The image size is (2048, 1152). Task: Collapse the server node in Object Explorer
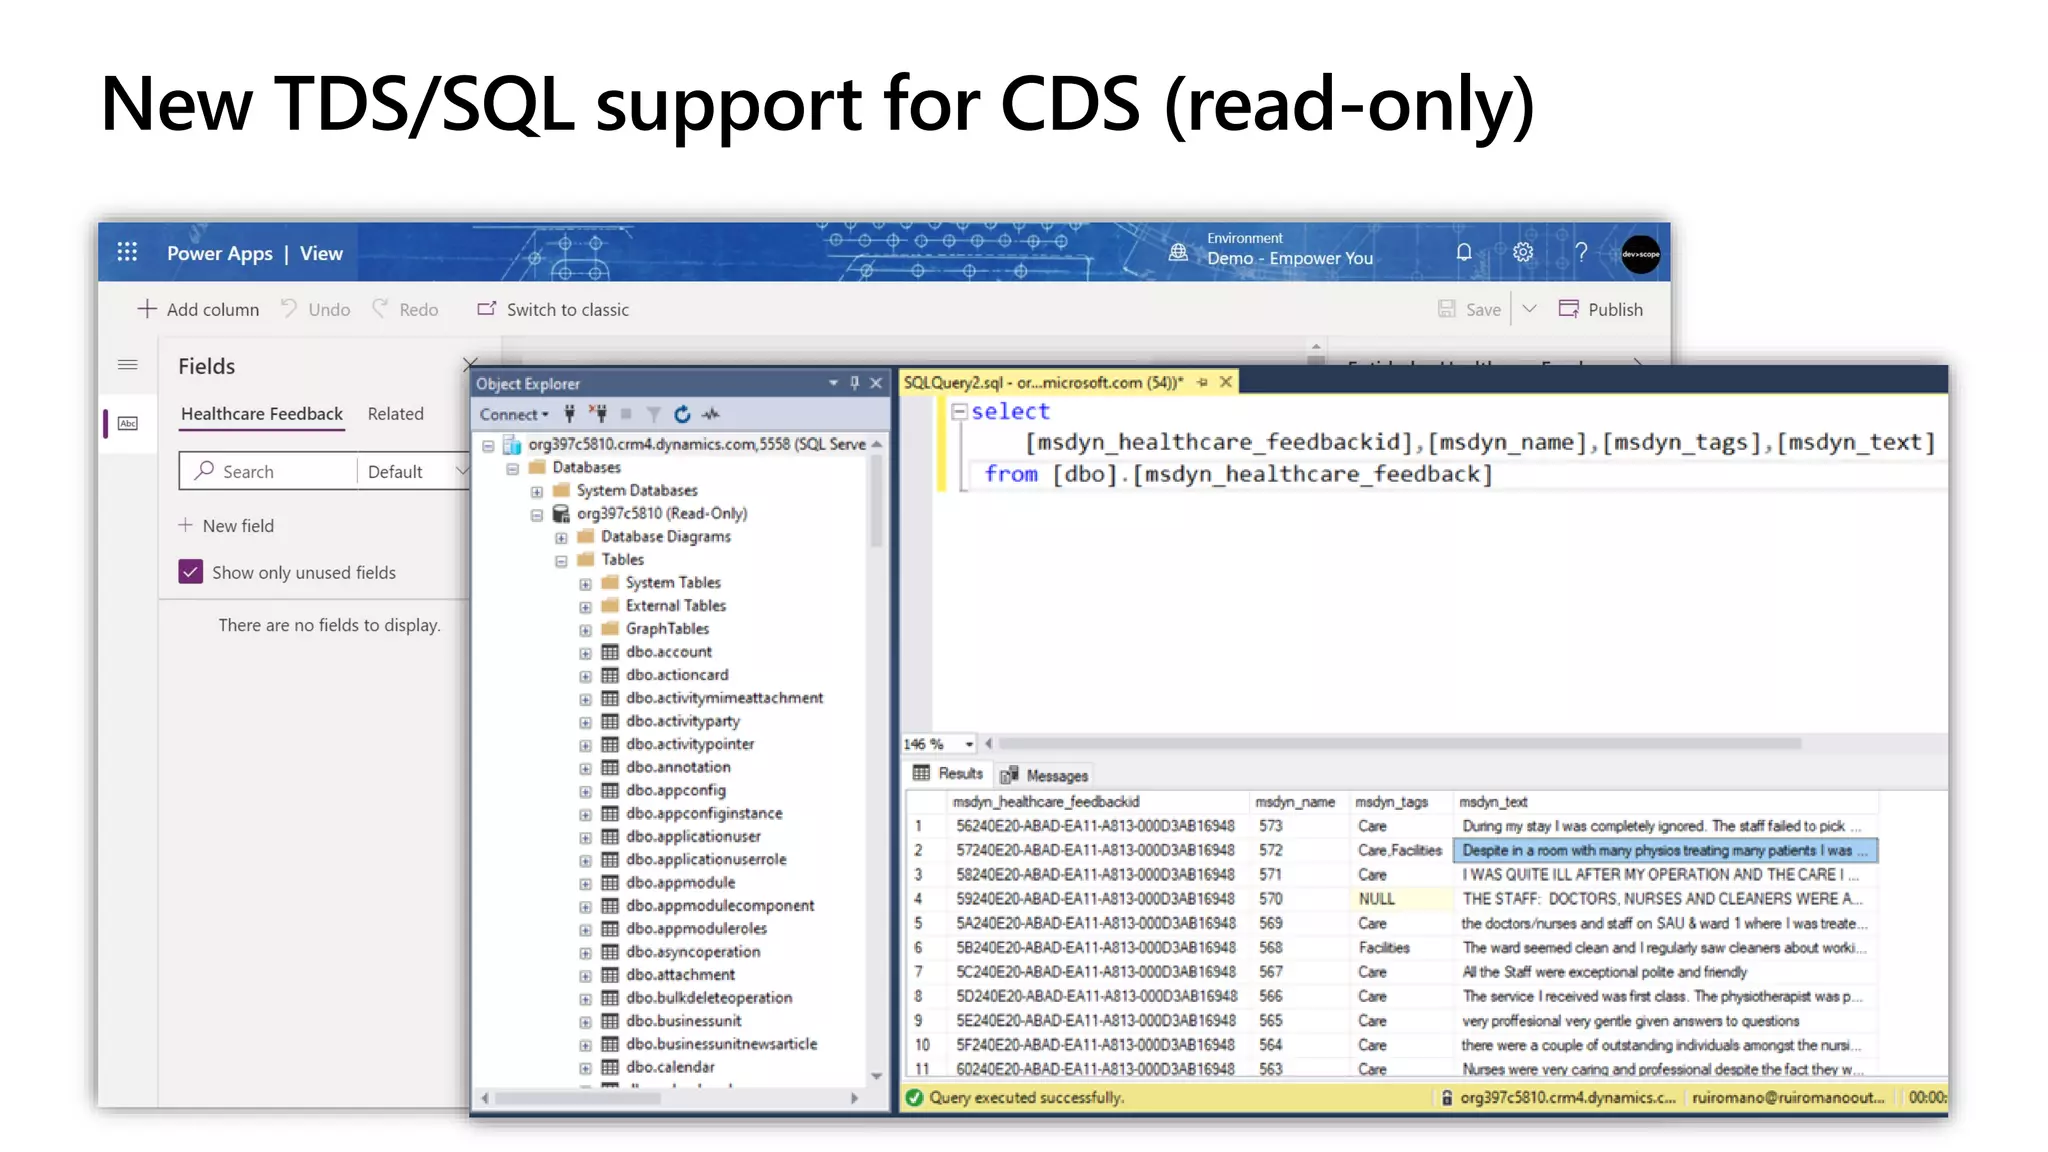[x=488, y=445]
